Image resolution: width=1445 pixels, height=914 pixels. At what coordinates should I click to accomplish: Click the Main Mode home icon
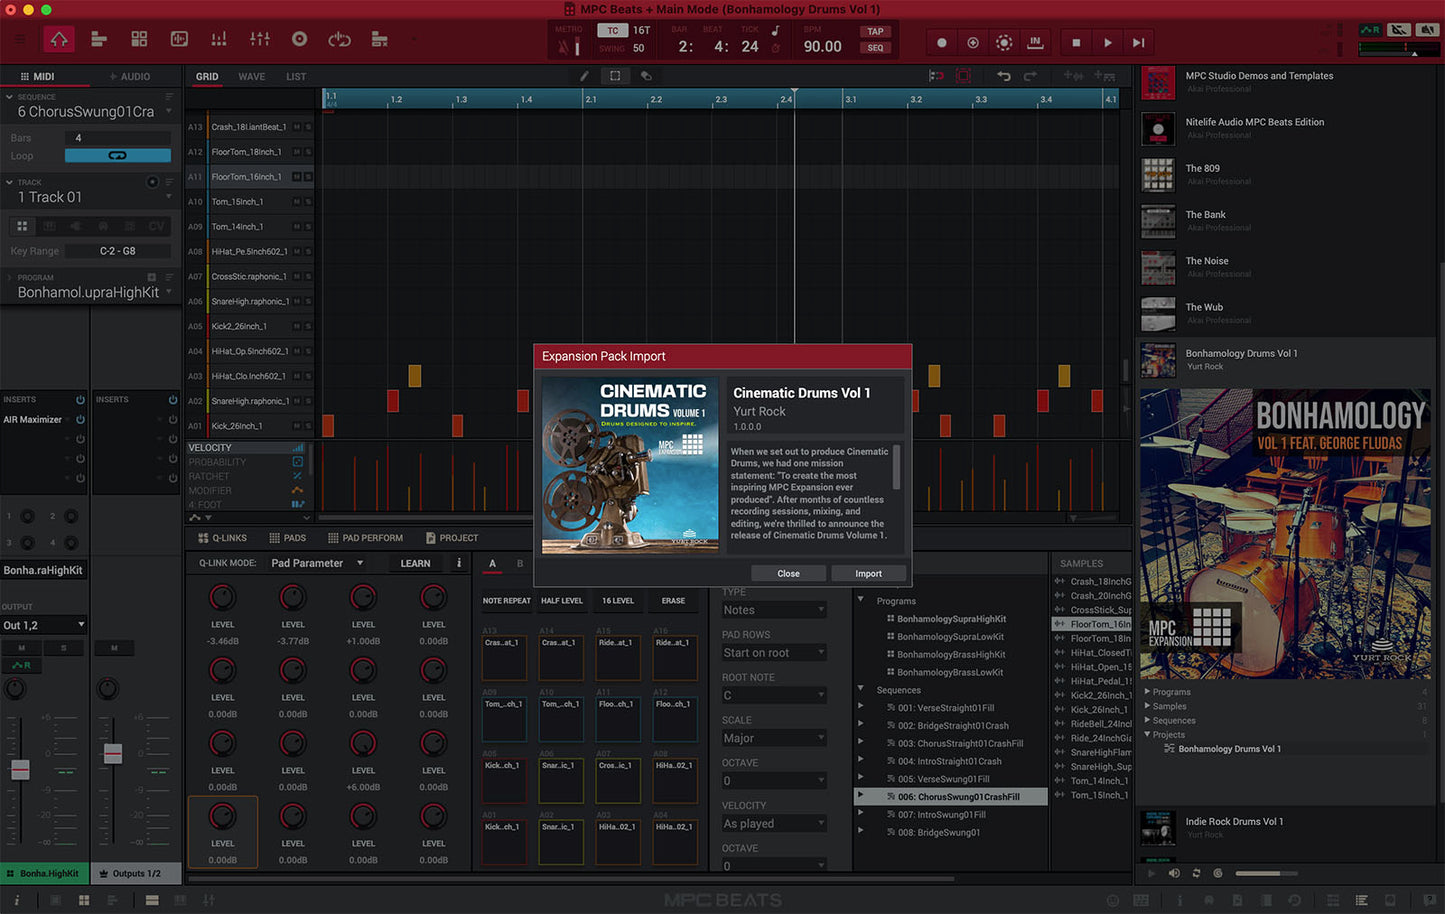[59, 40]
